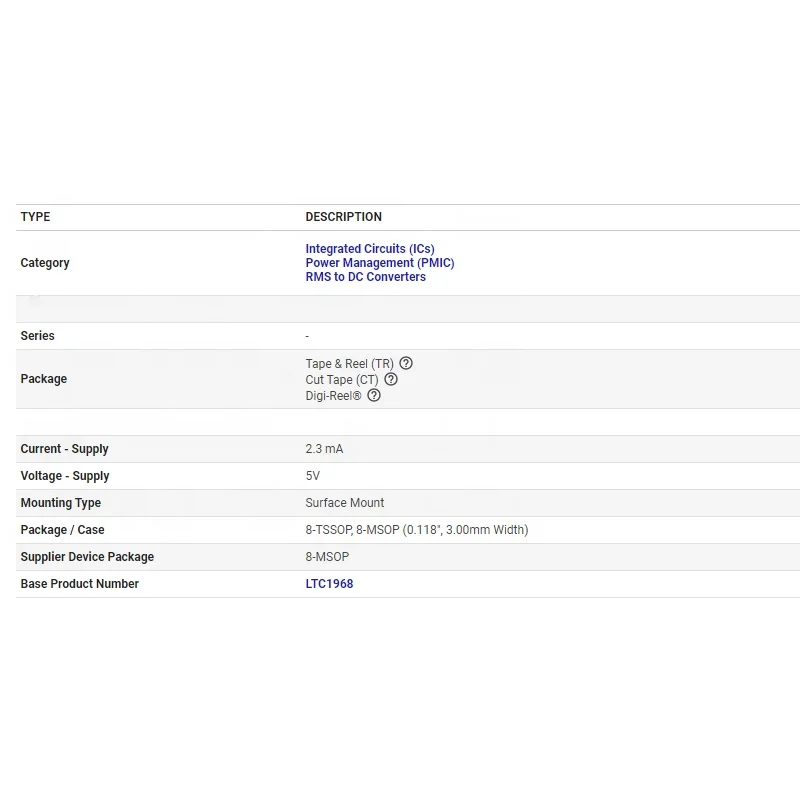Open Integrated Circuits (ICs) category link

370,249
